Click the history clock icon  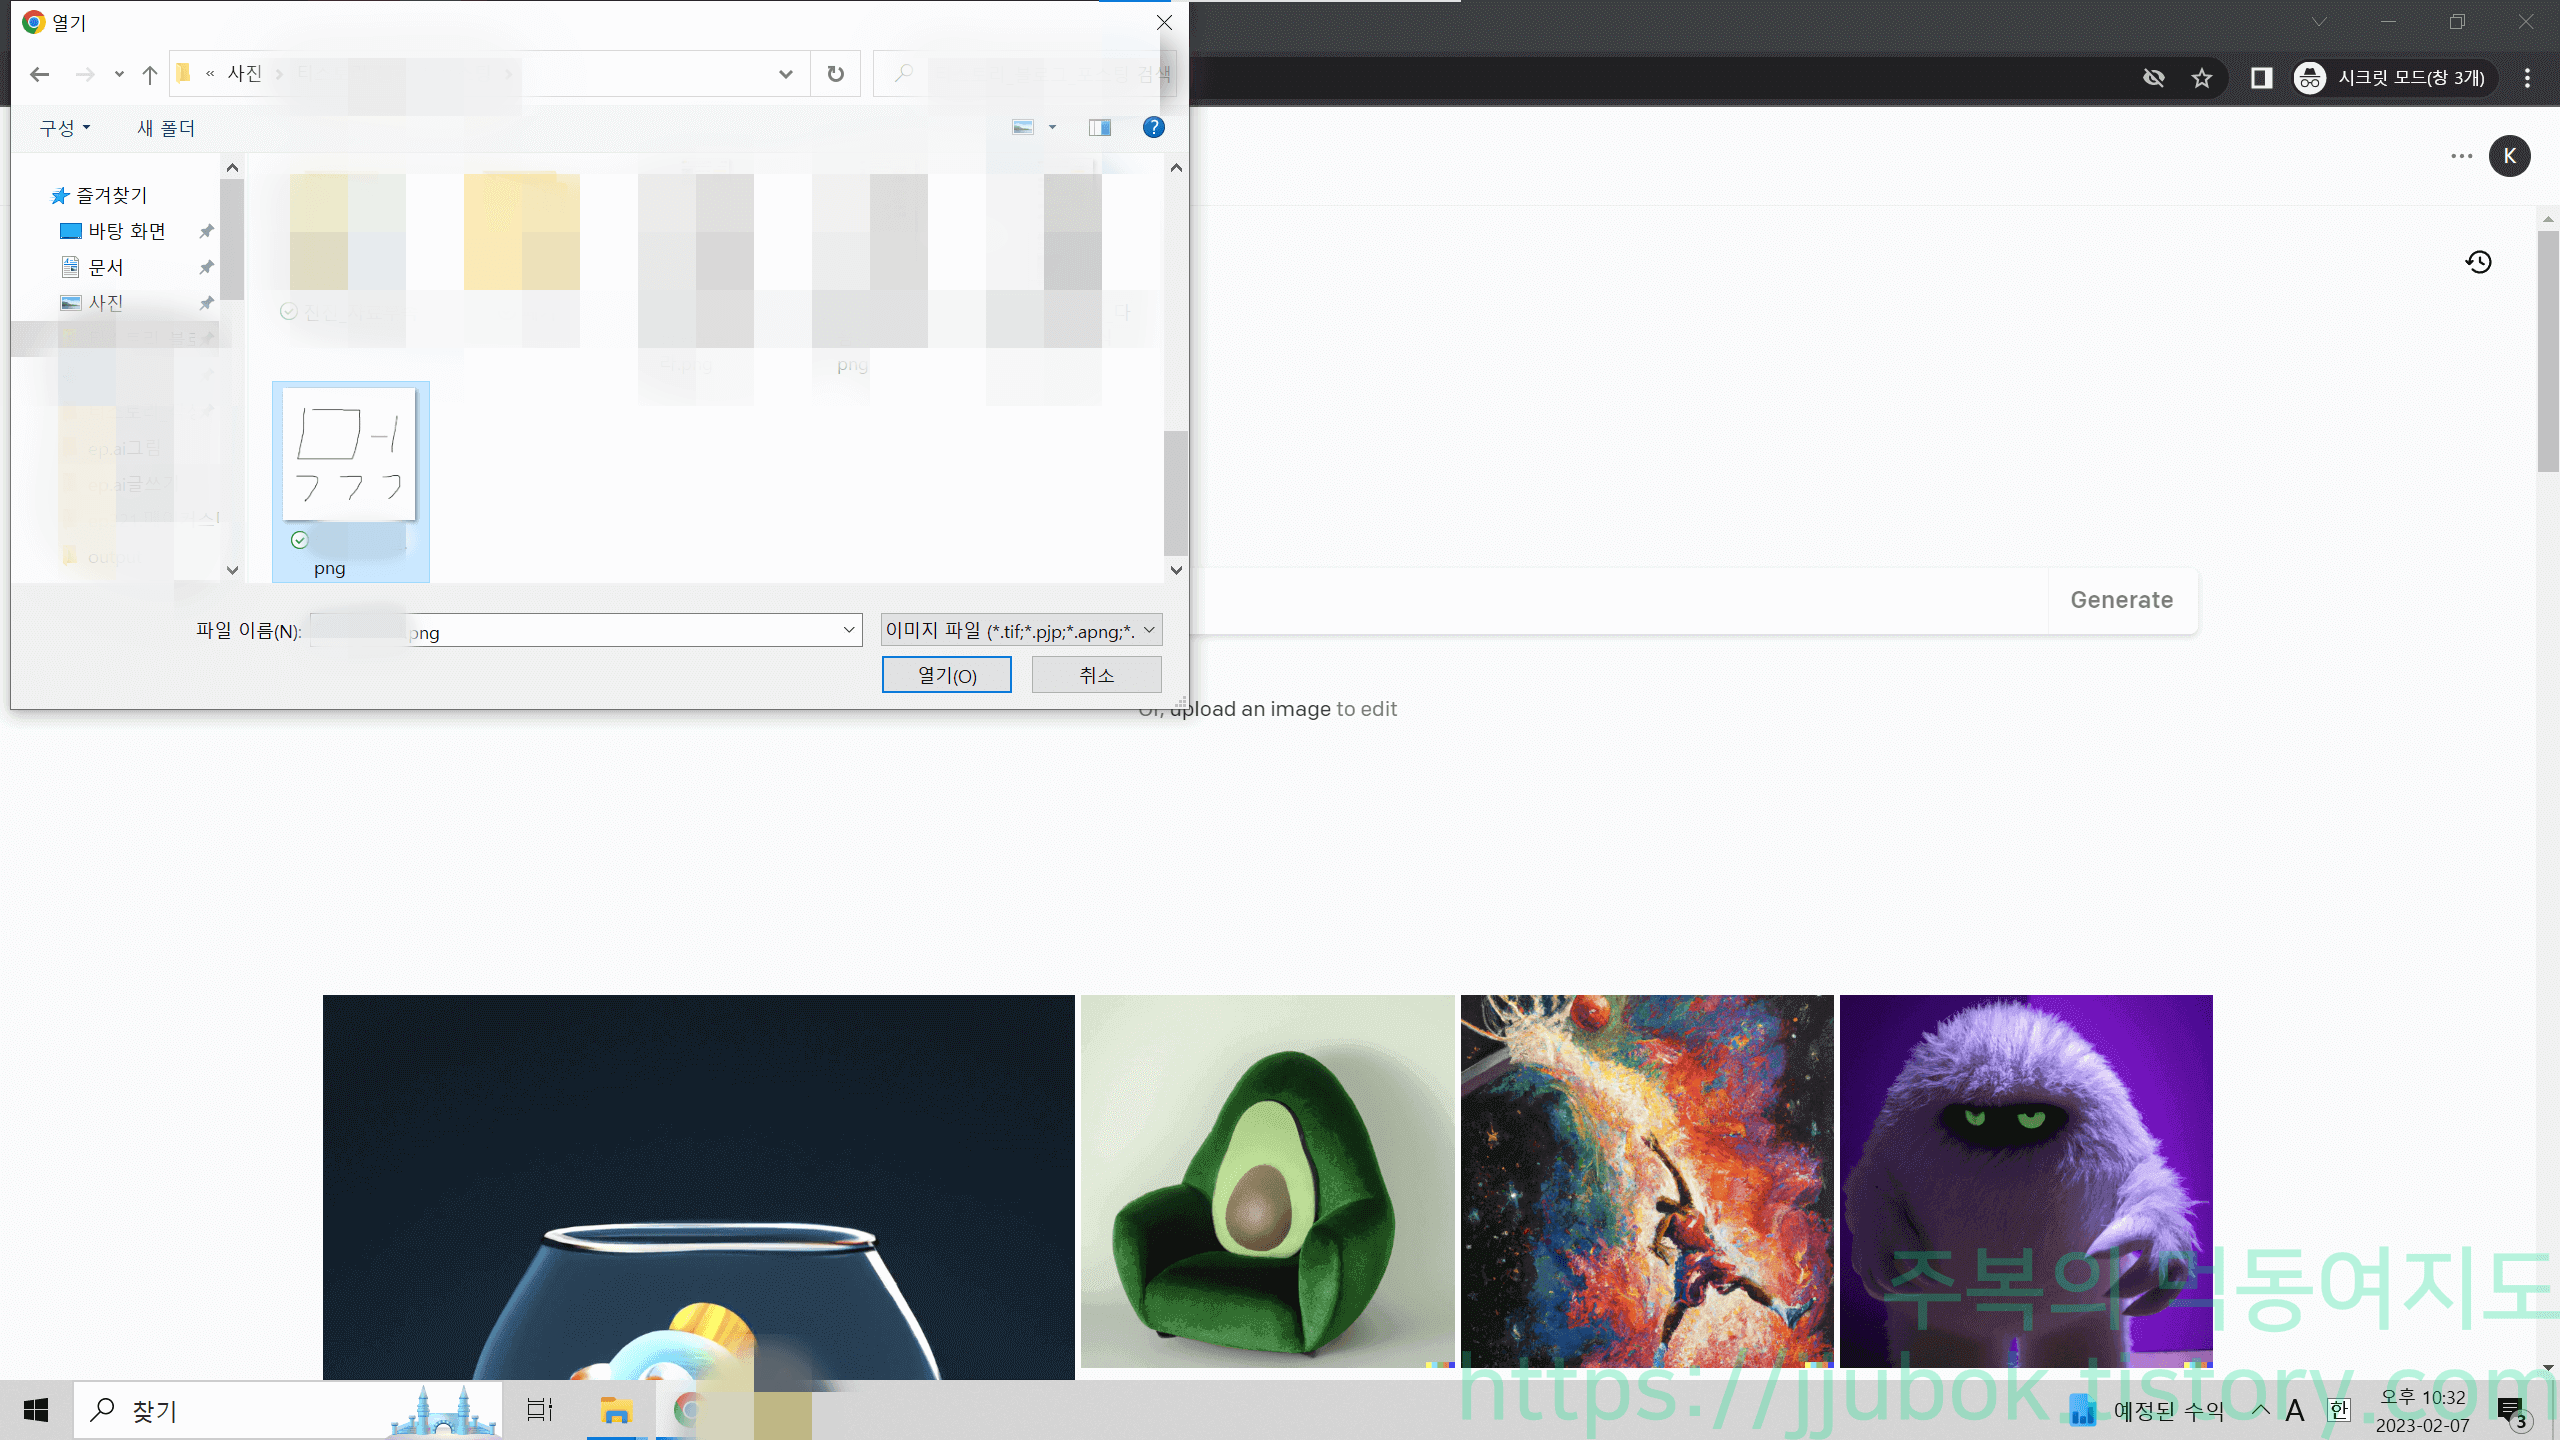(2478, 262)
